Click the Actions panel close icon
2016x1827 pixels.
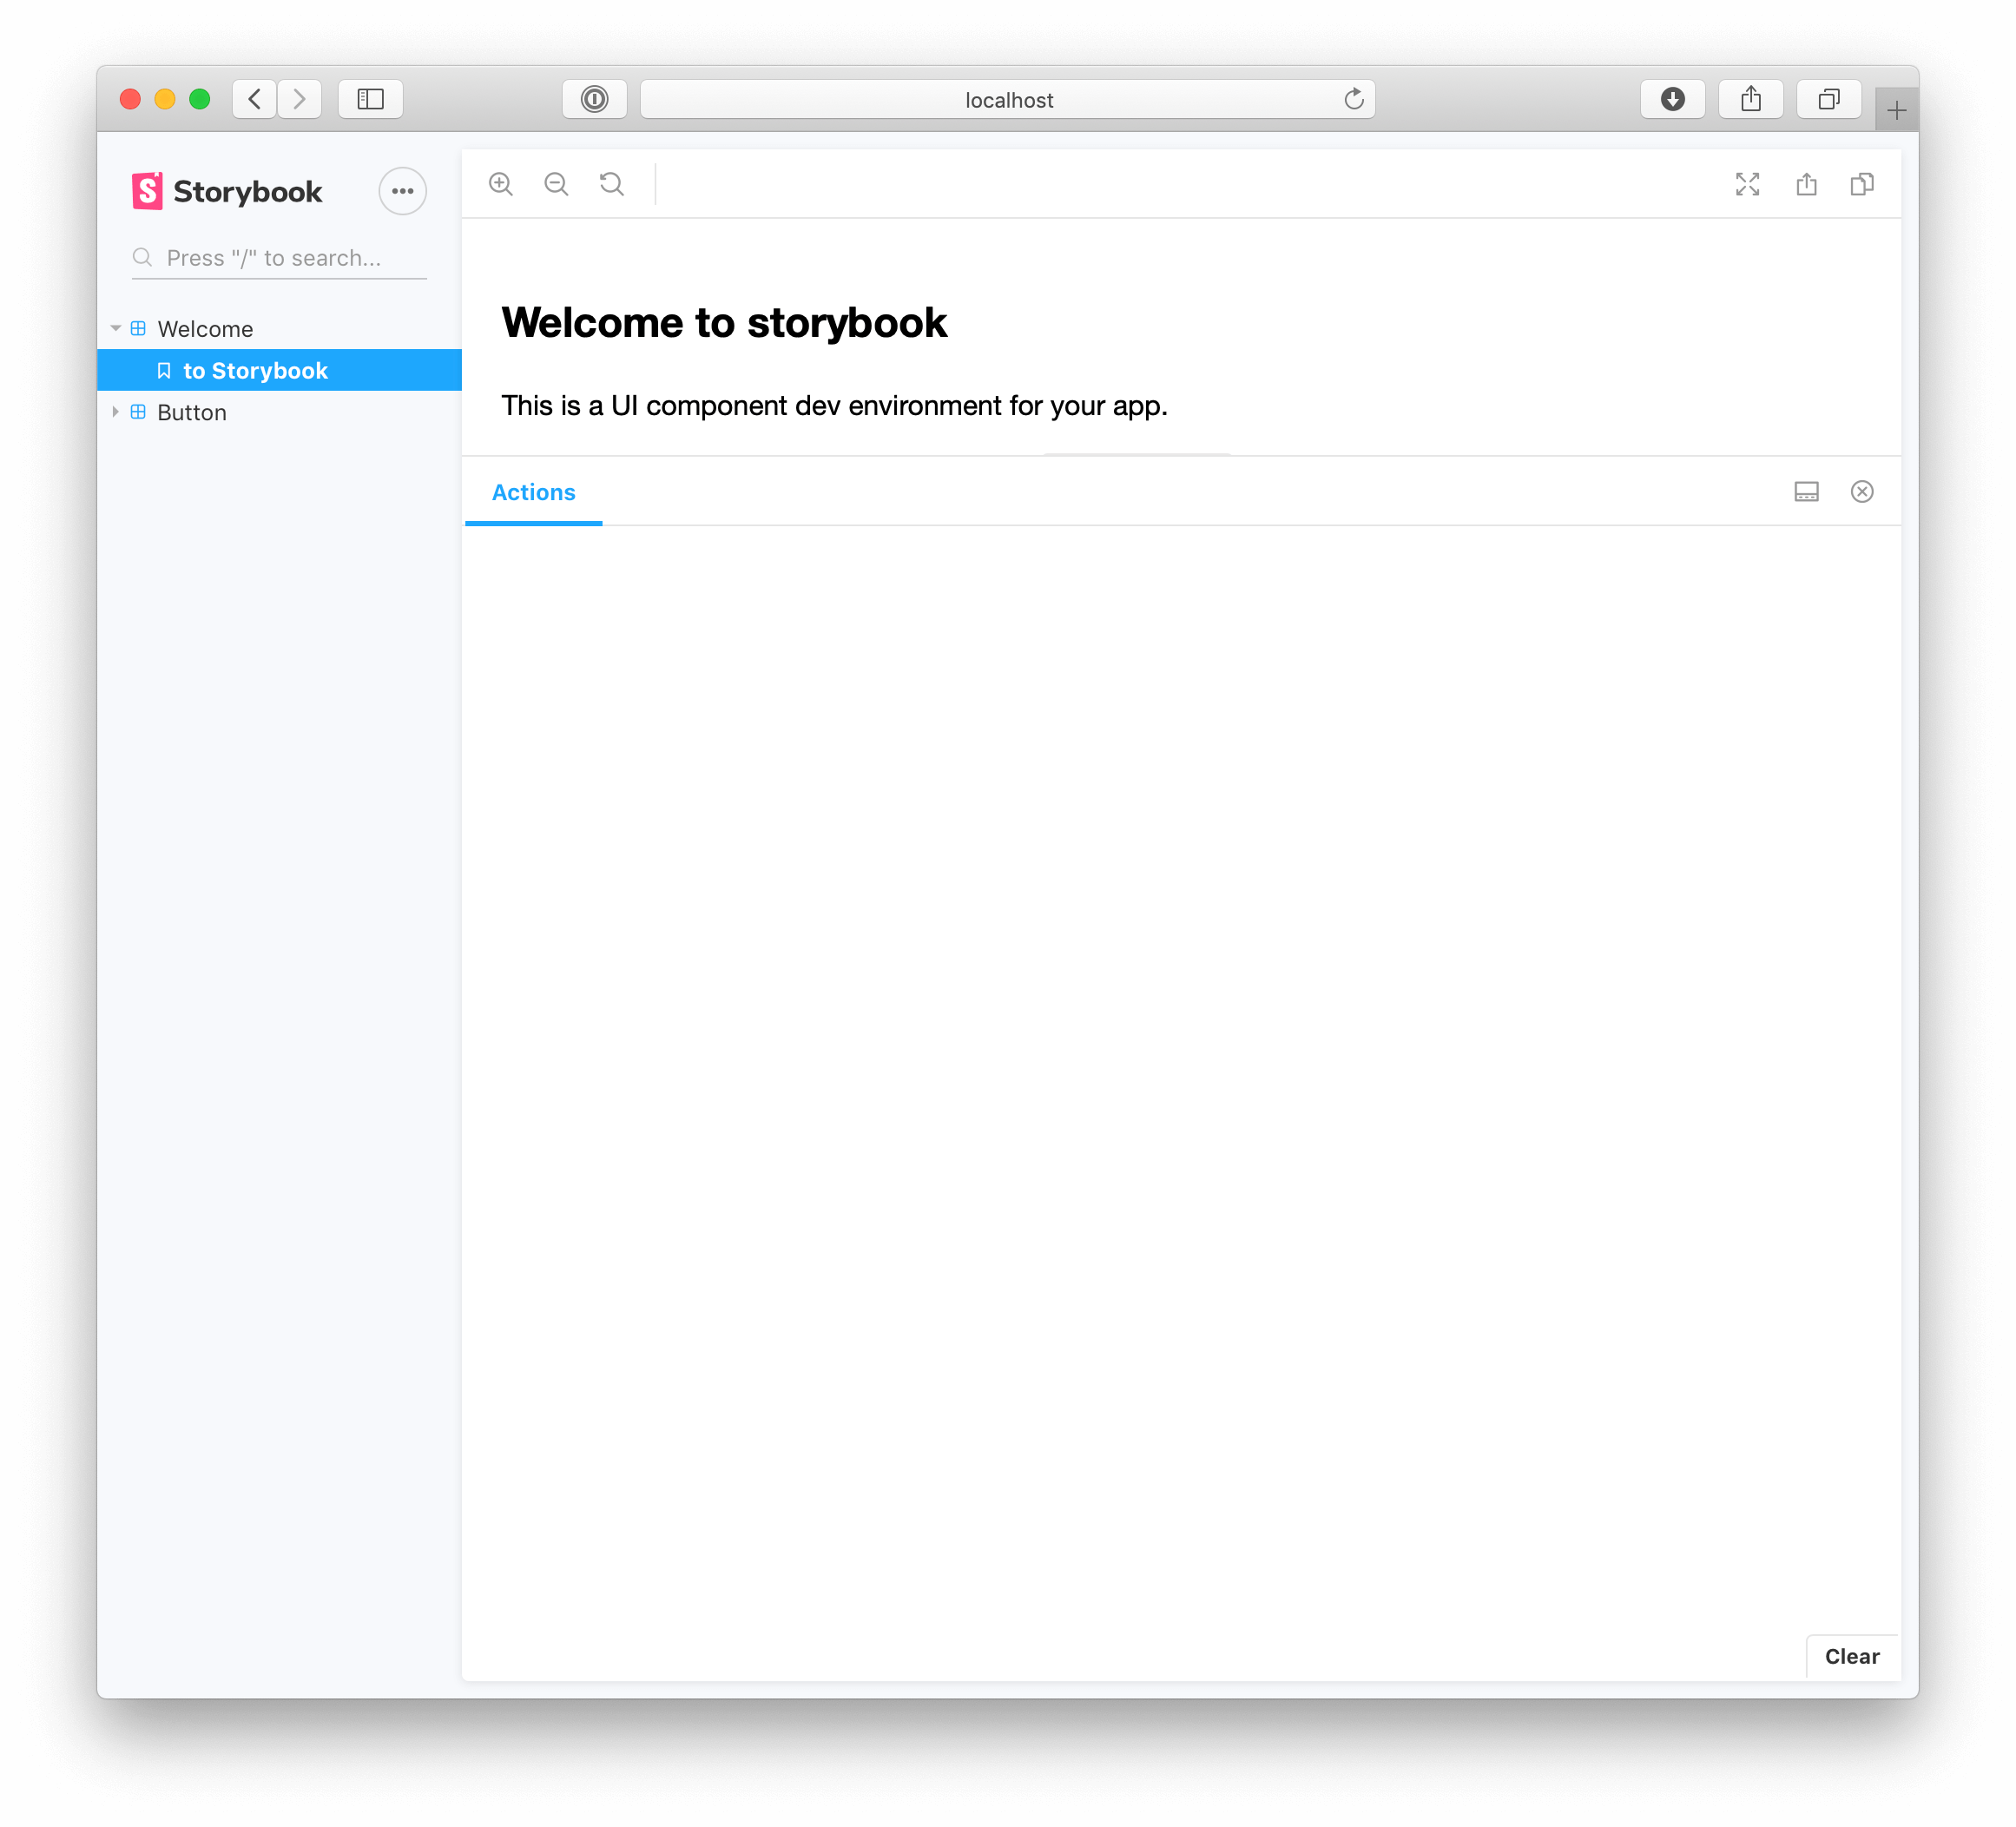(x=1861, y=491)
